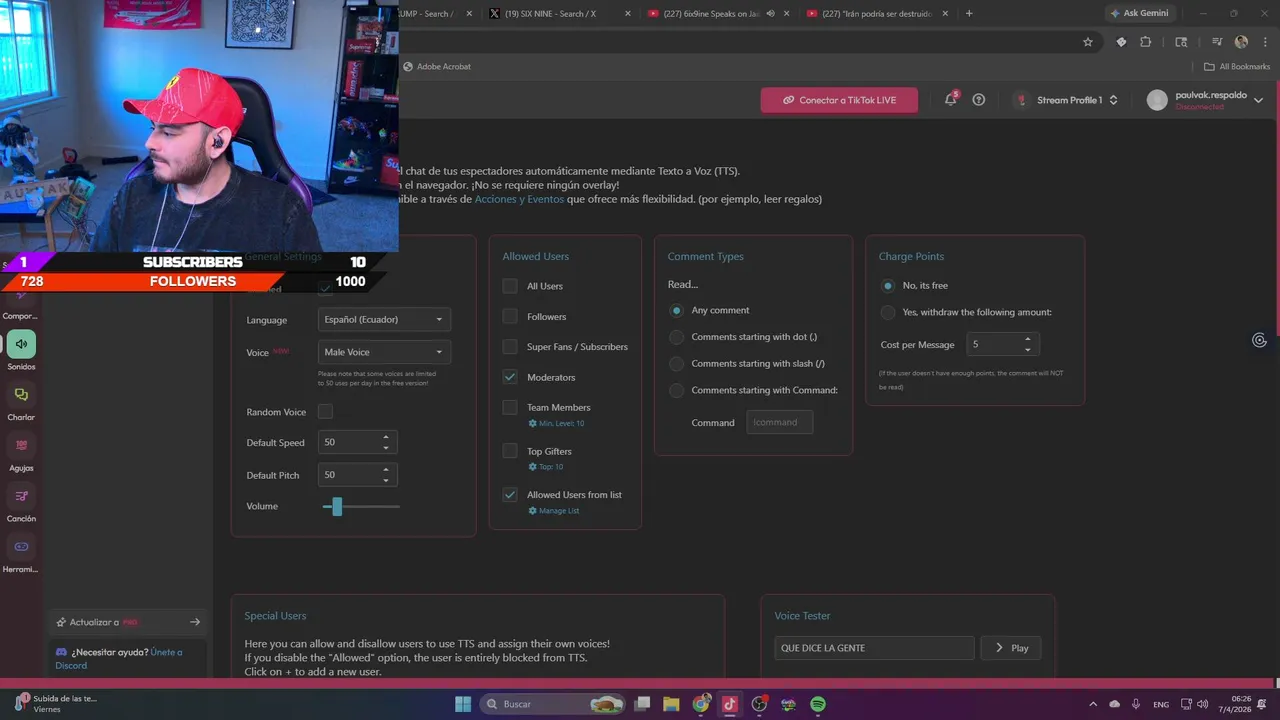The width and height of the screenshot is (1280, 720).
Task: Check the Top Gifters checkbox
Action: coord(510,451)
